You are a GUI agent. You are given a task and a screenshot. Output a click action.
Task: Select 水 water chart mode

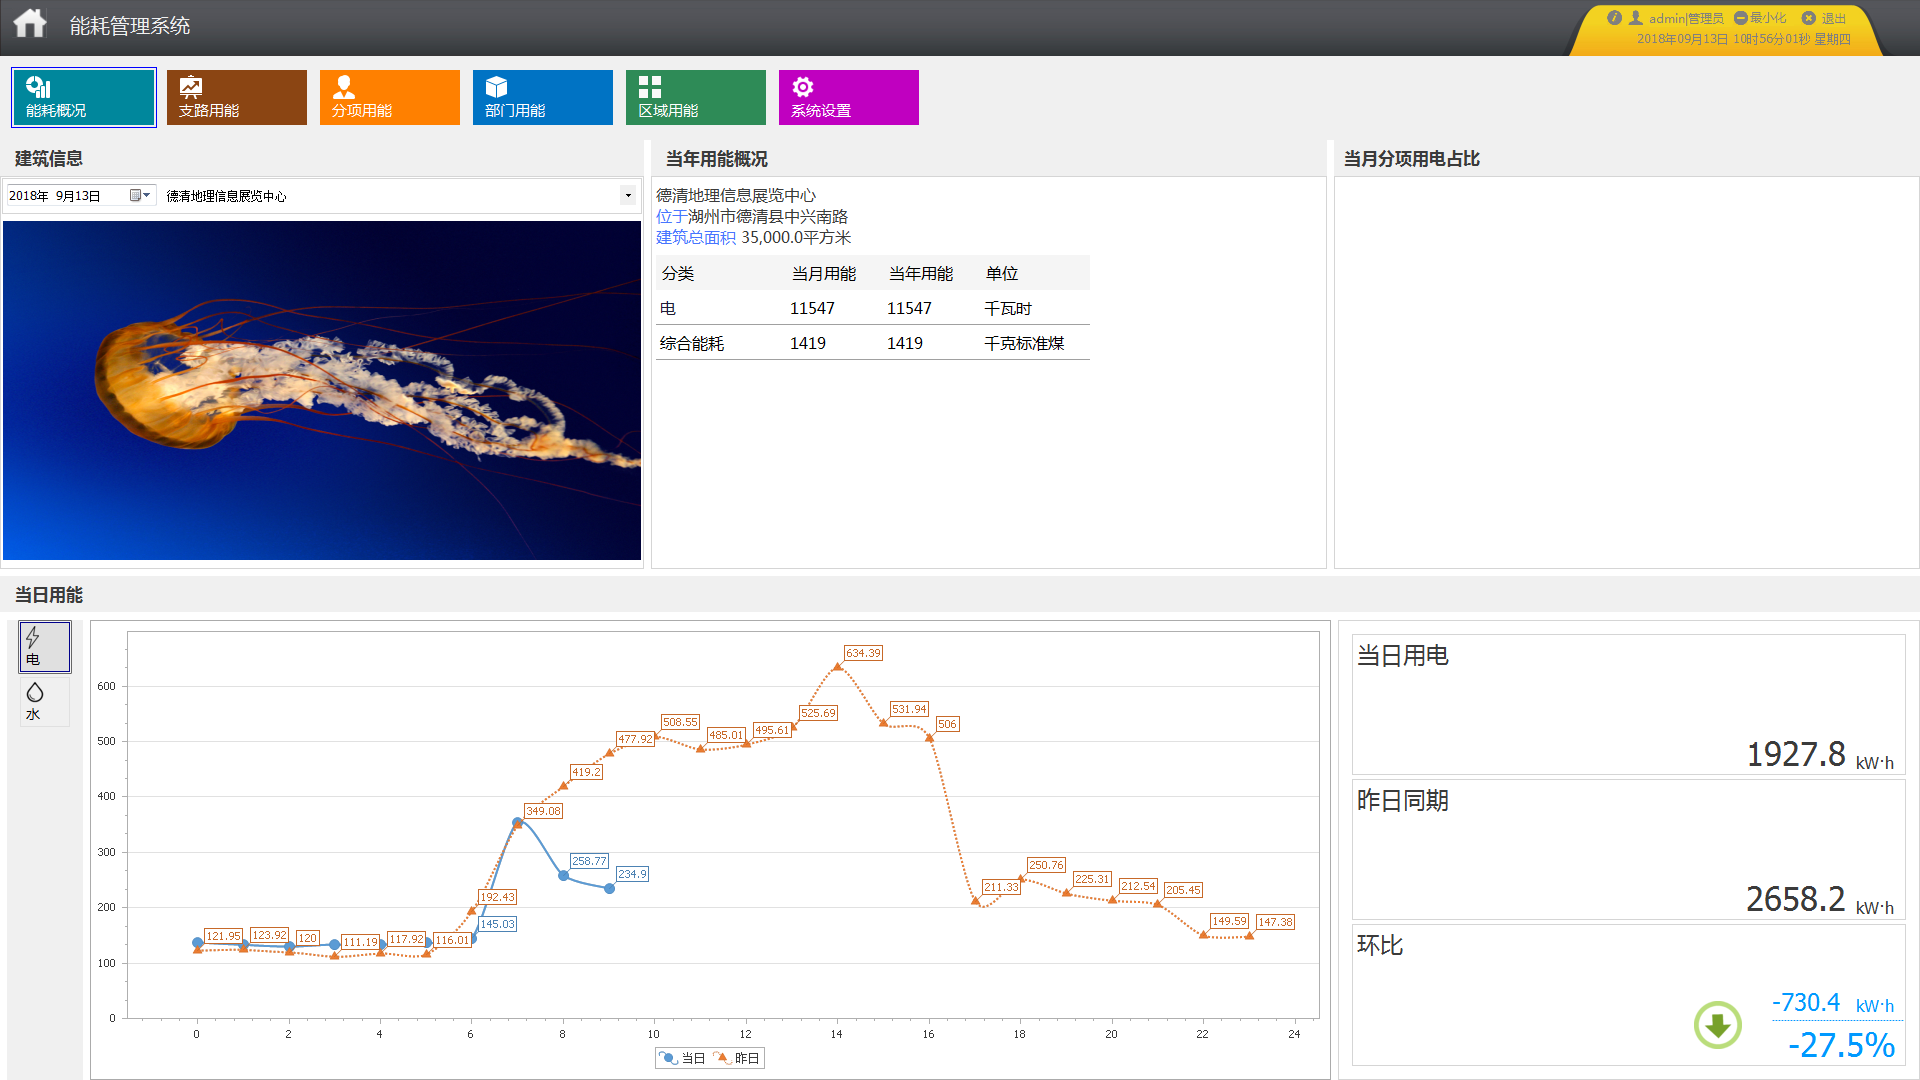coord(45,701)
